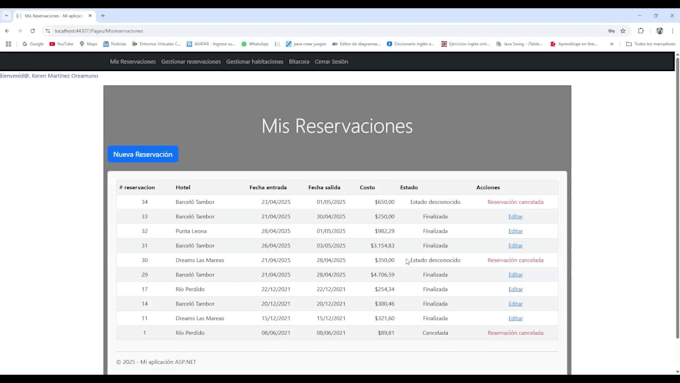
Task: Open the Chrome profile avatar
Action: click(660, 31)
